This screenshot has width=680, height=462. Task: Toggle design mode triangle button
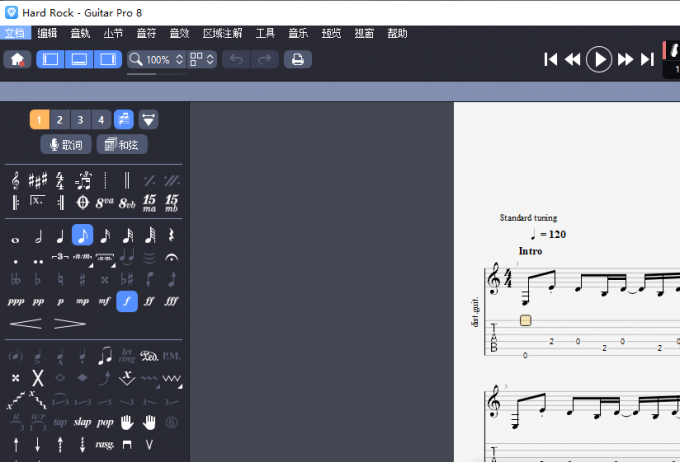[148, 120]
